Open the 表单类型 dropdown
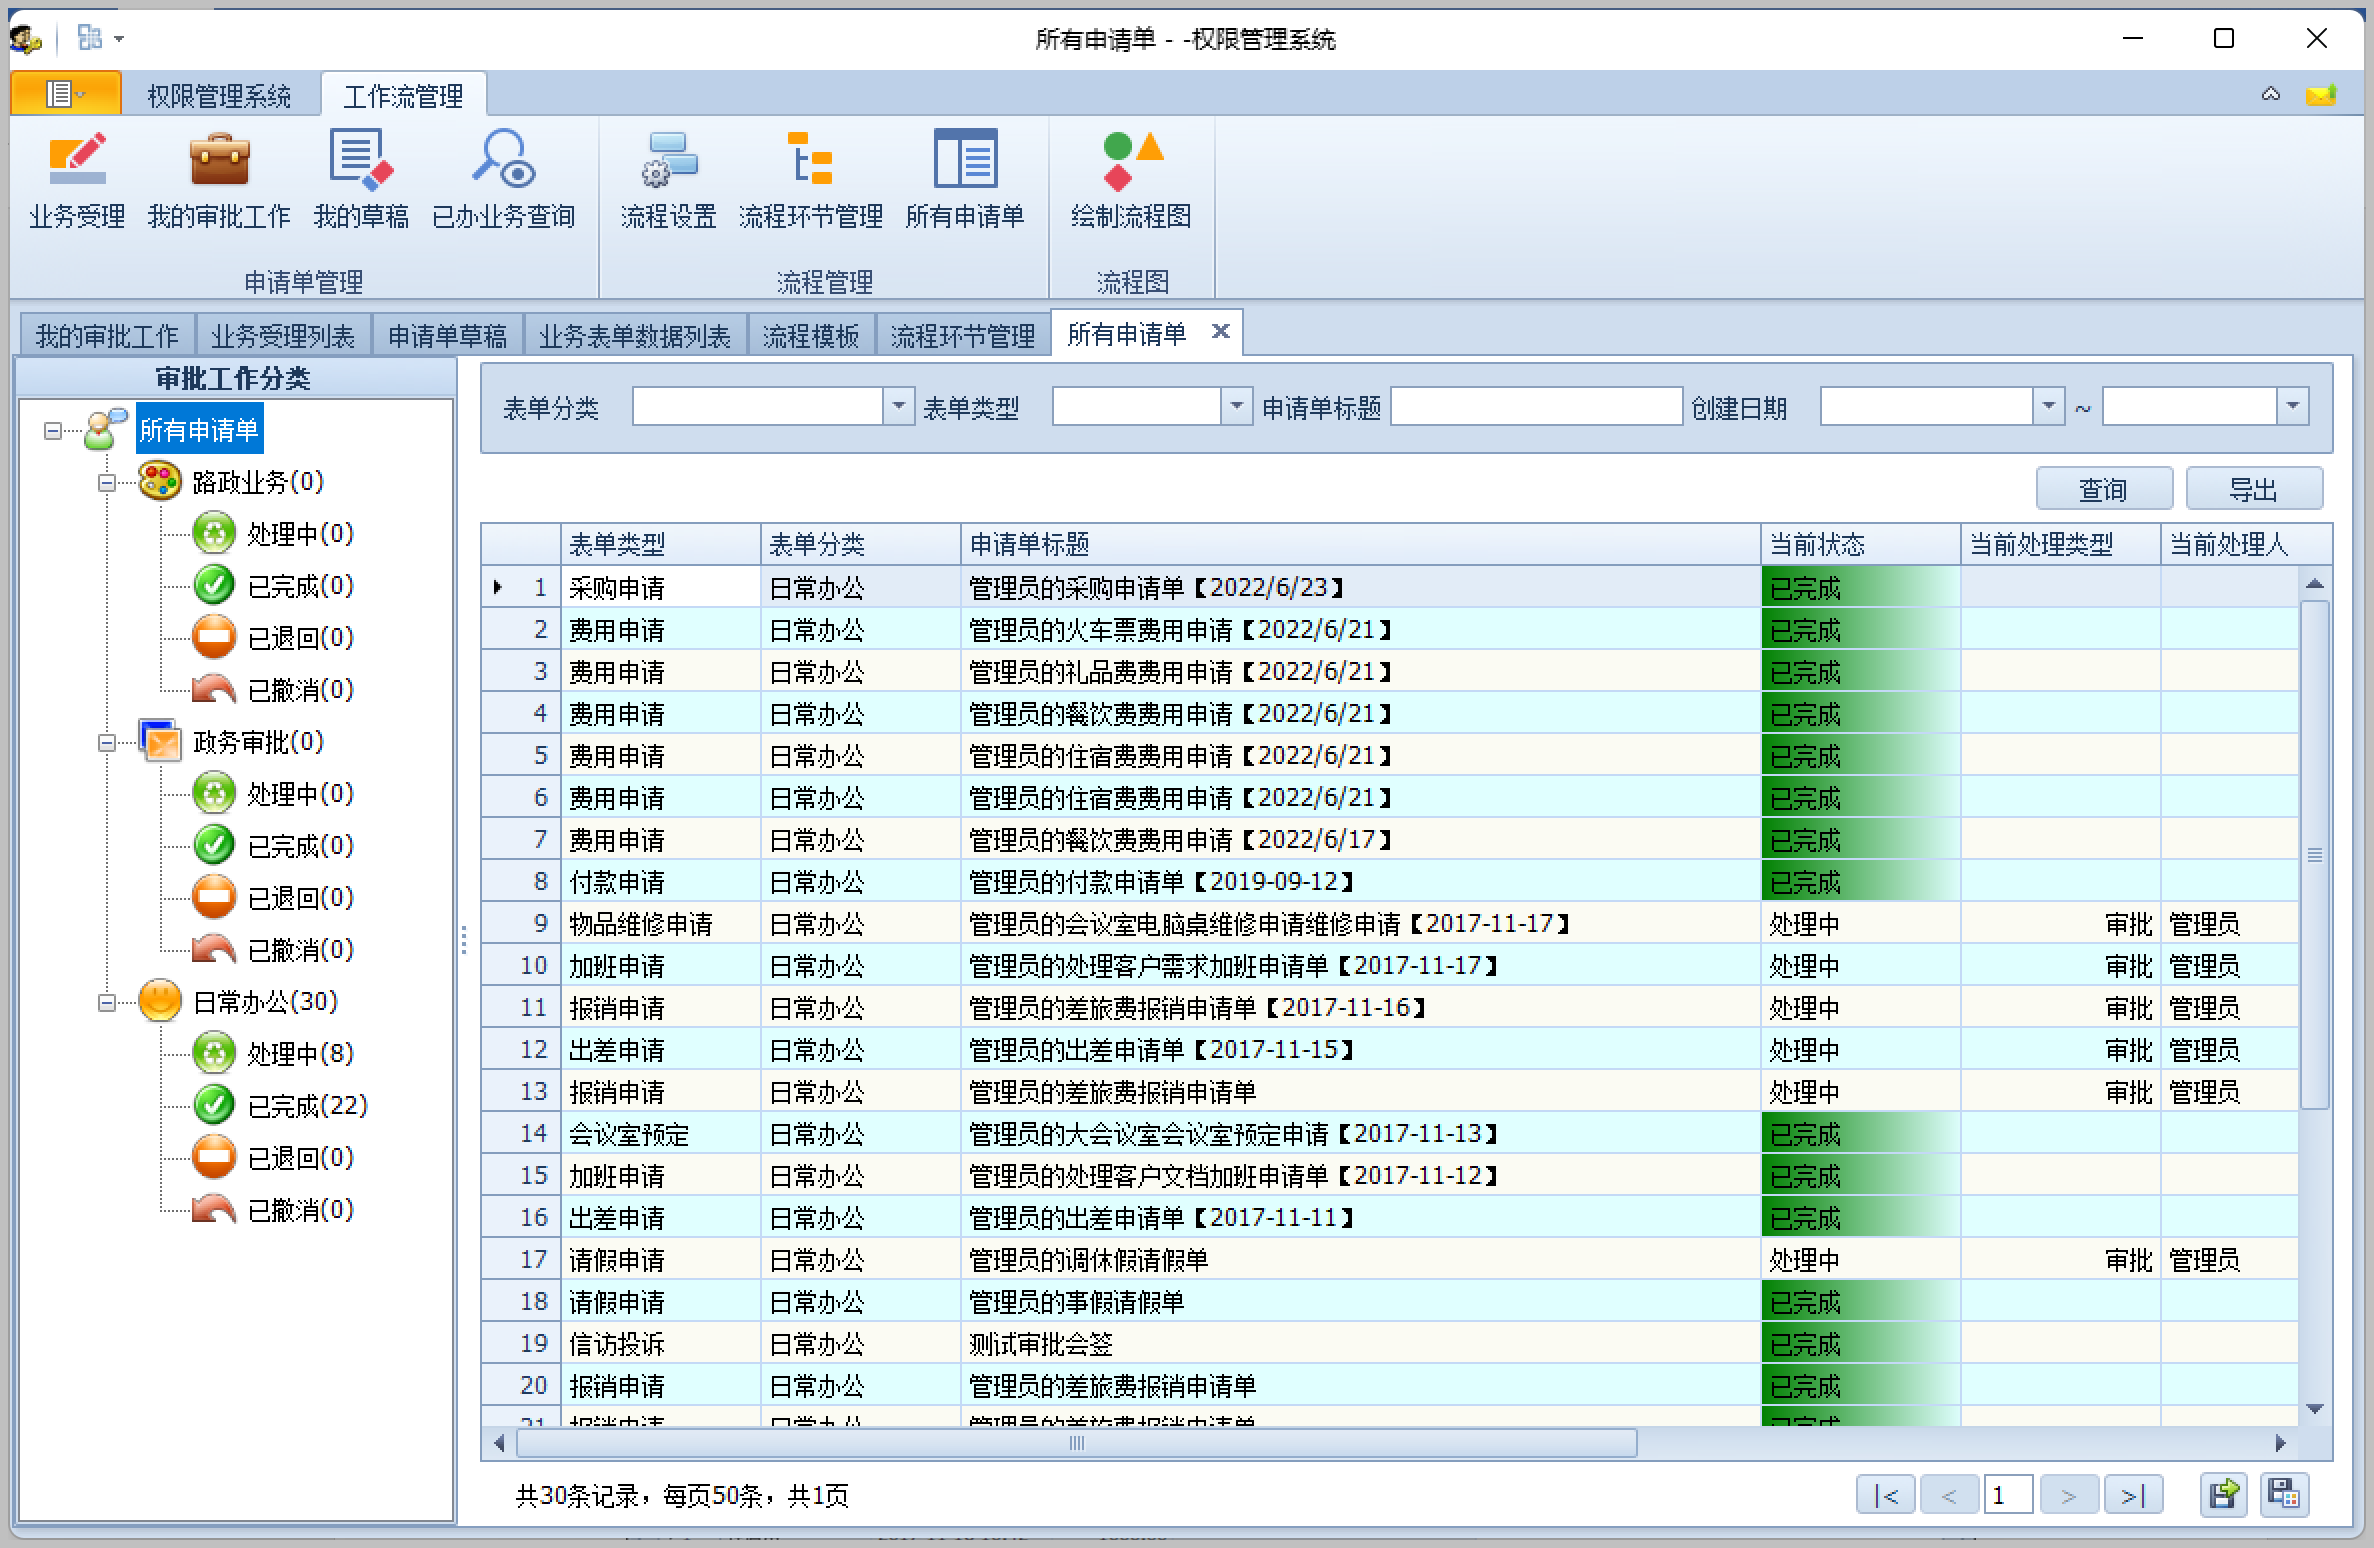The width and height of the screenshot is (2374, 1548). pyautogui.click(x=1236, y=406)
